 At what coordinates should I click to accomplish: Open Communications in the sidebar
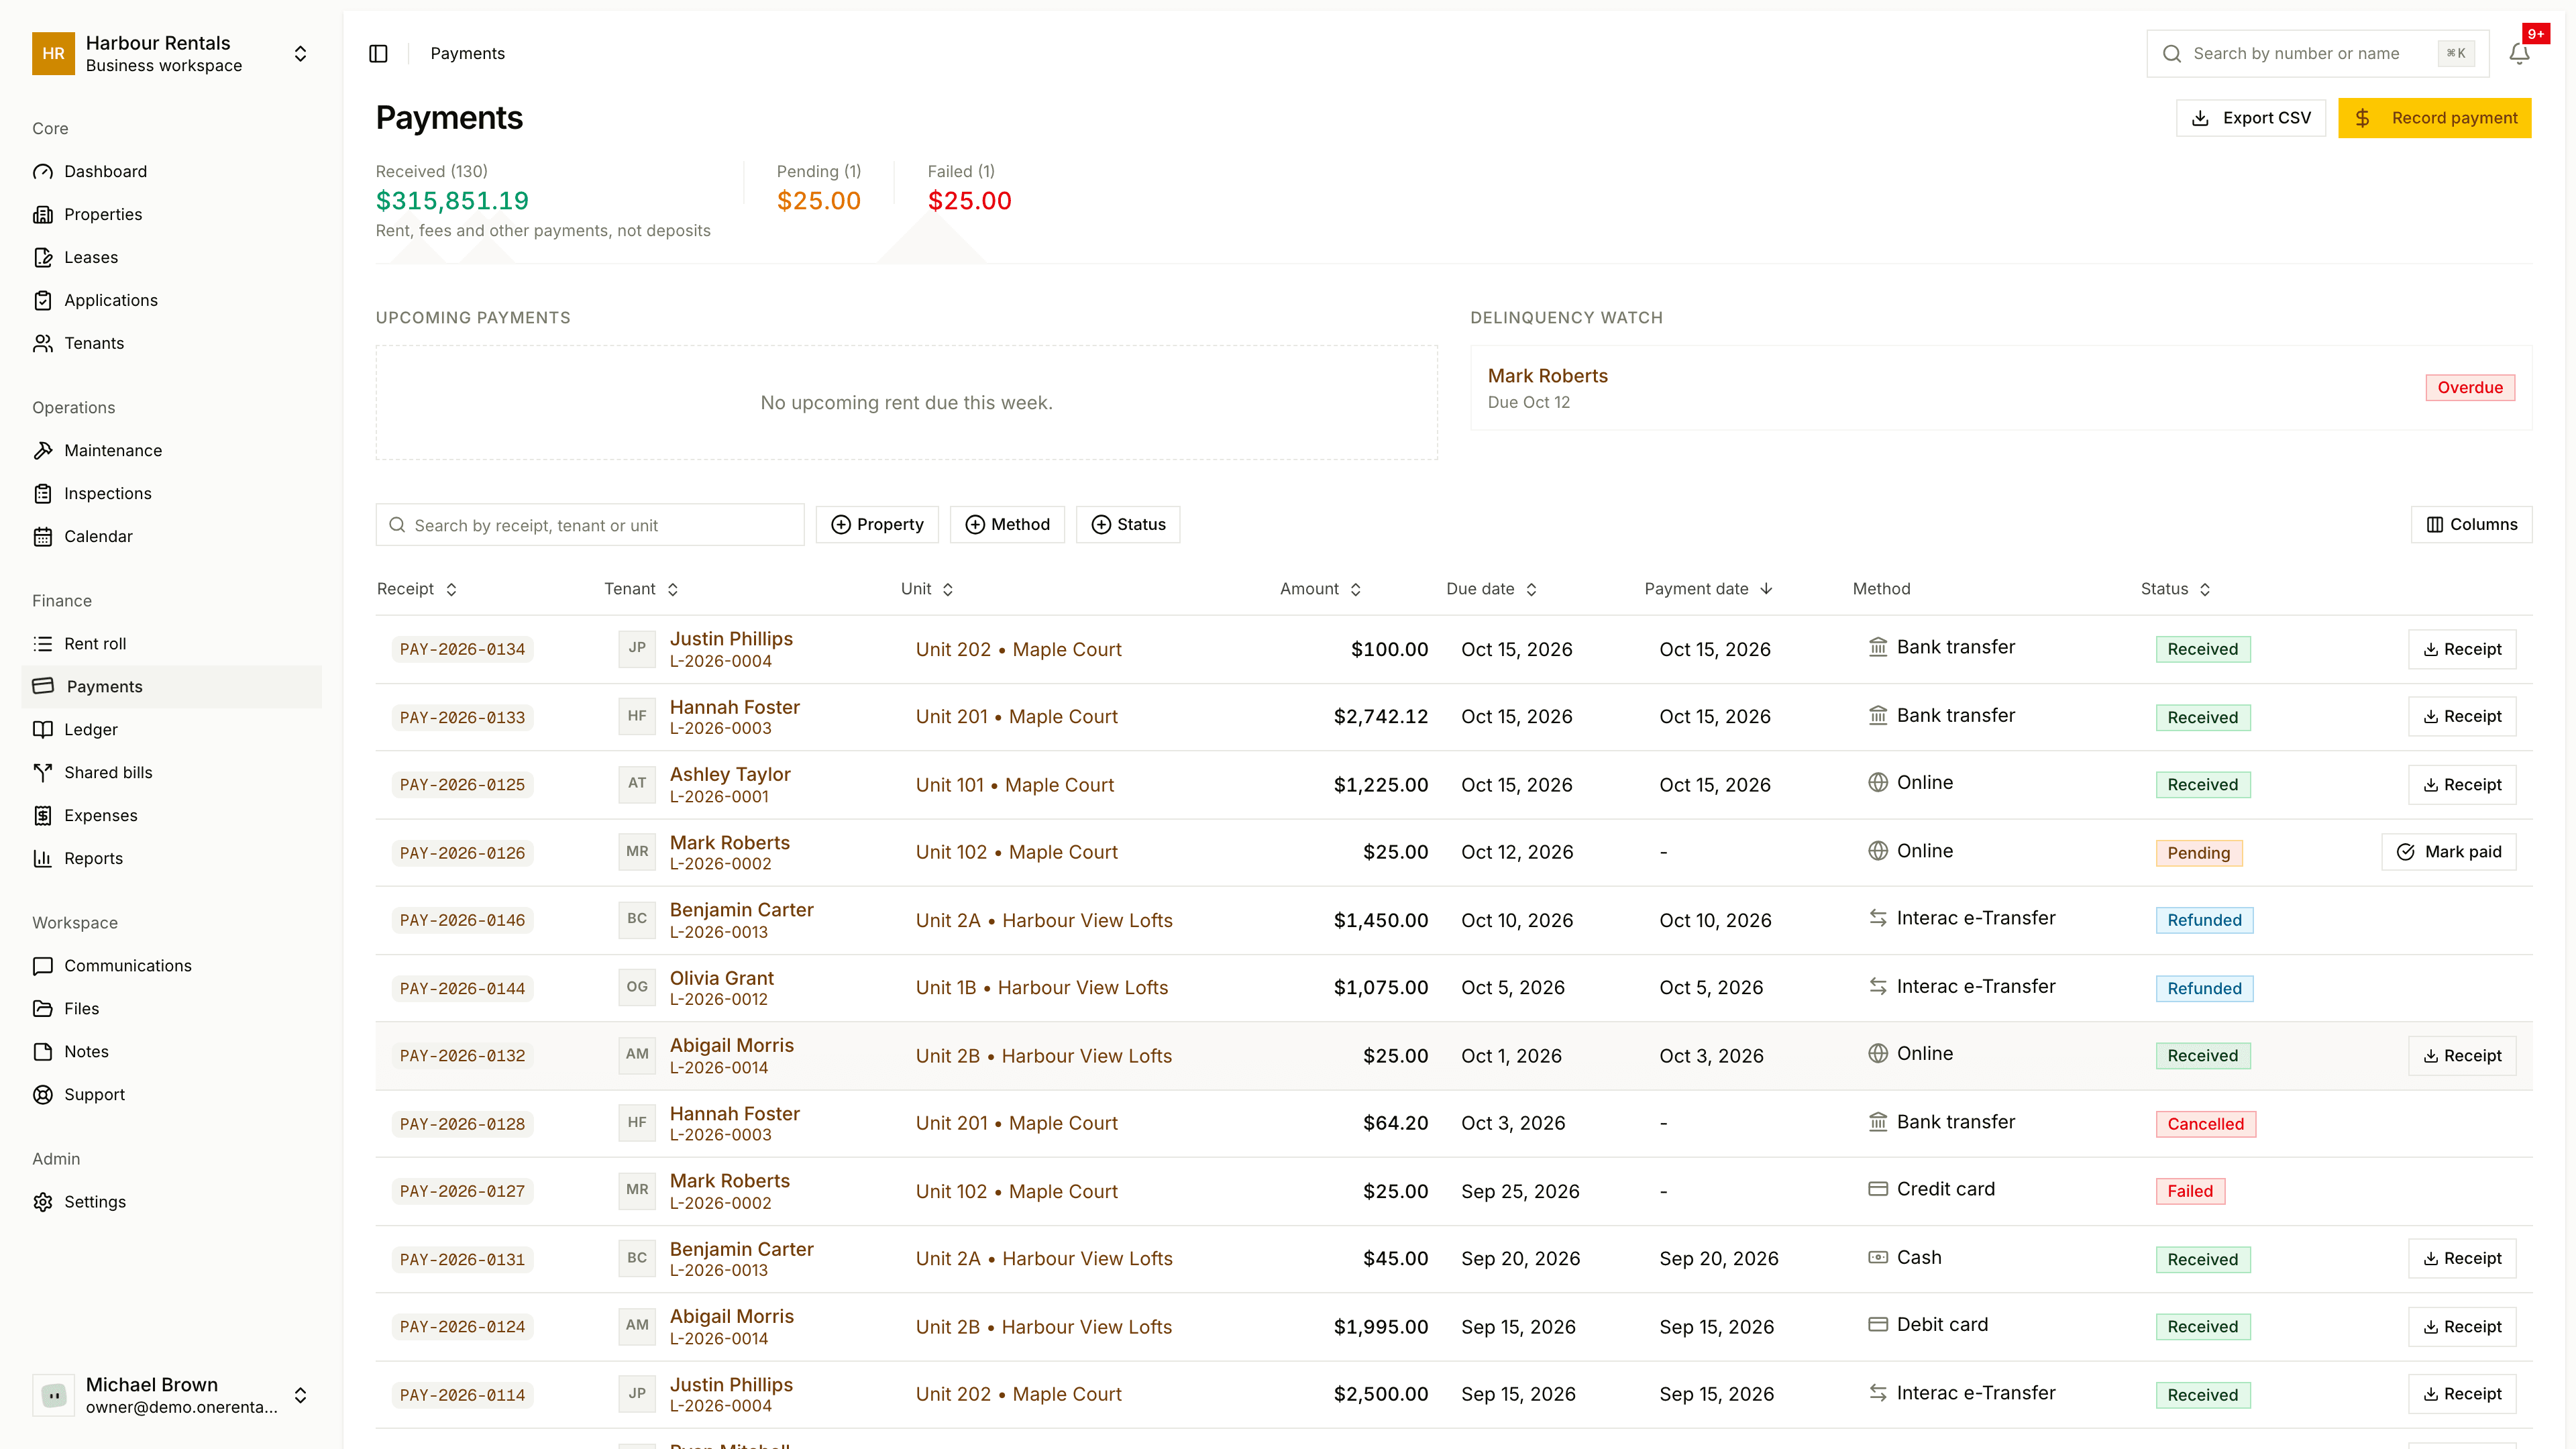pyautogui.click(x=172, y=965)
